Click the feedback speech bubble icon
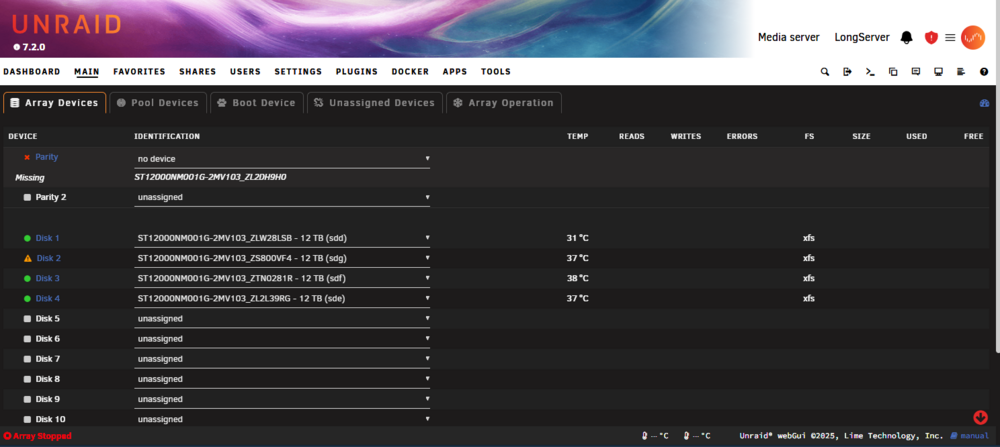Screen dimensions: 1000x447 (916, 72)
